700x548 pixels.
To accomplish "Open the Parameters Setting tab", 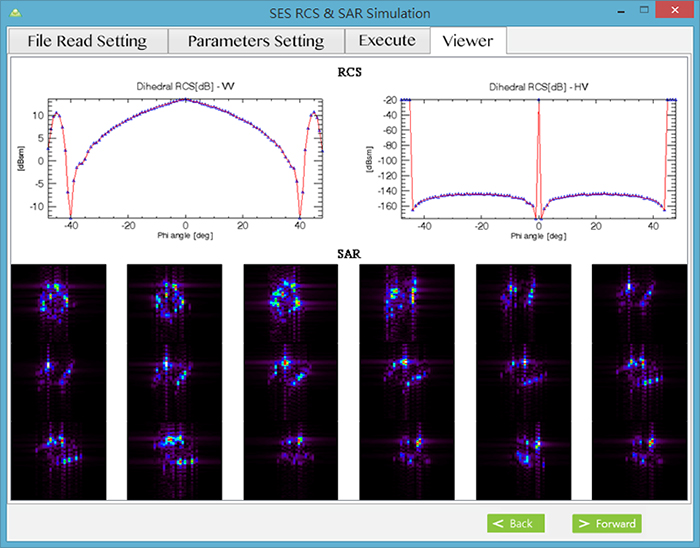I will 255,41.
